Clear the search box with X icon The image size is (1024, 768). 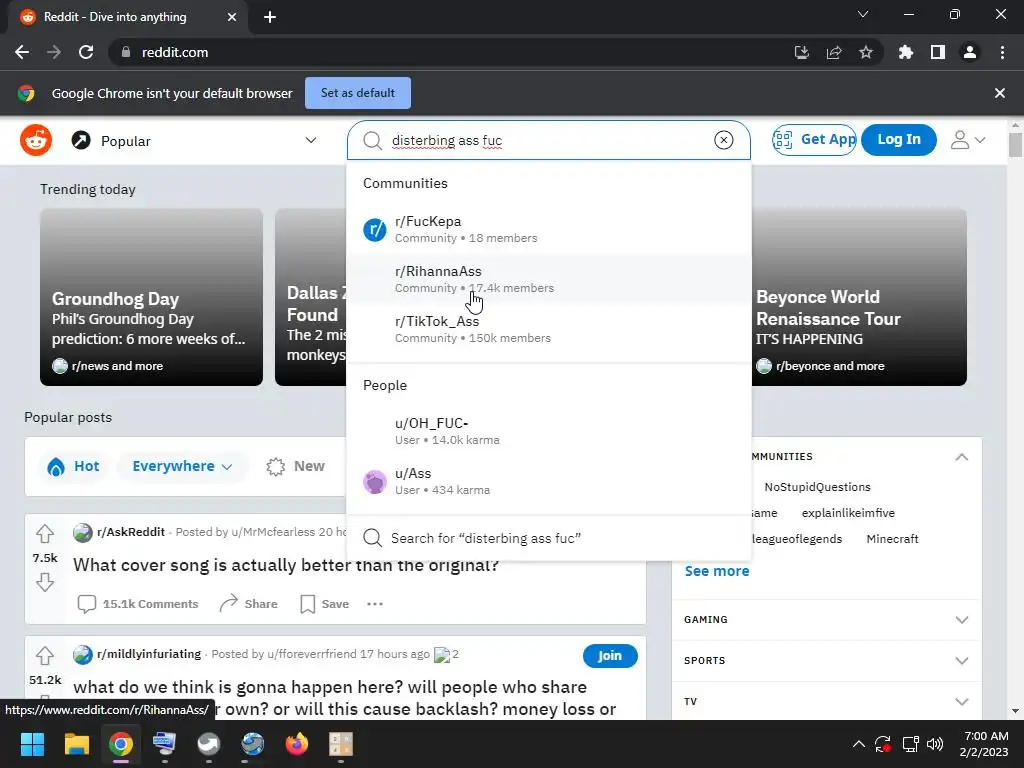pyautogui.click(x=723, y=140)
